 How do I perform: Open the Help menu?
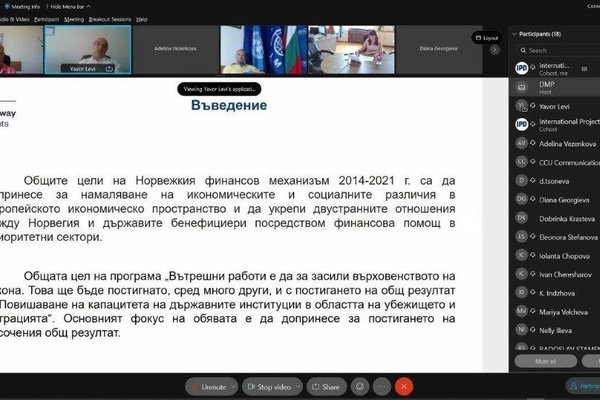click(x=142, y=19)
